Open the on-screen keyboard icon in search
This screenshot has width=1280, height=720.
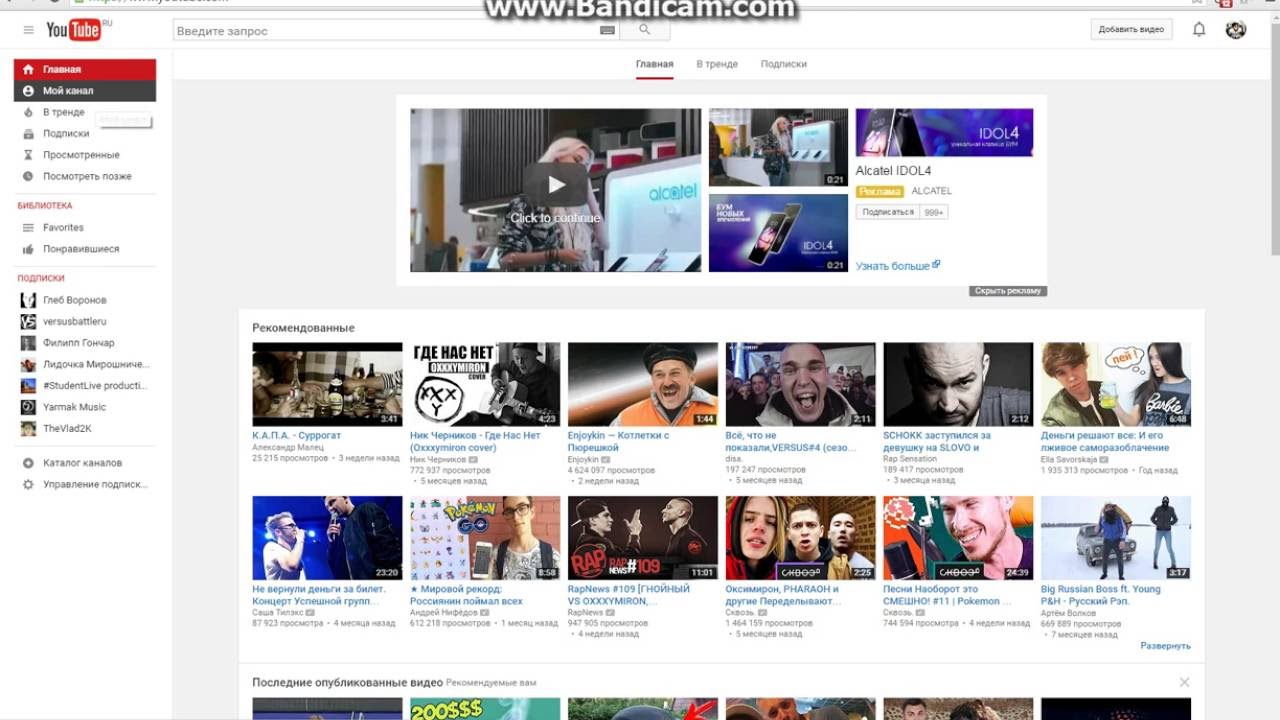607,30
